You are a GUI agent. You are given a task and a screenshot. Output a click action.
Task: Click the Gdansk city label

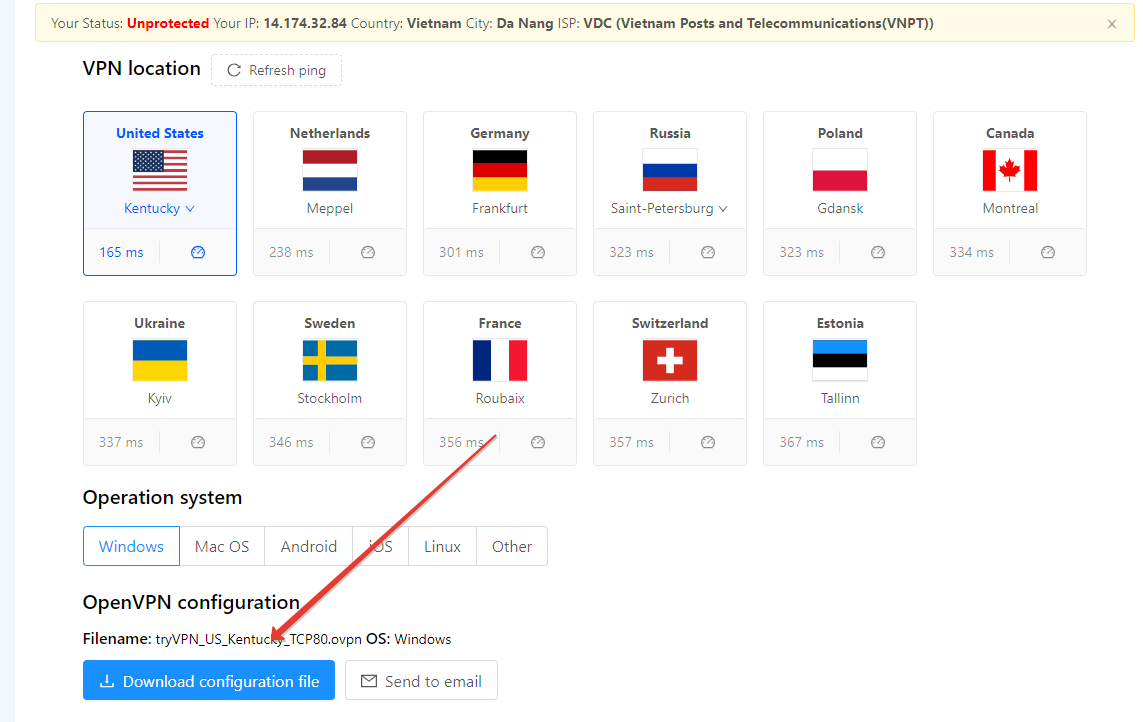(x=840, y=209)
